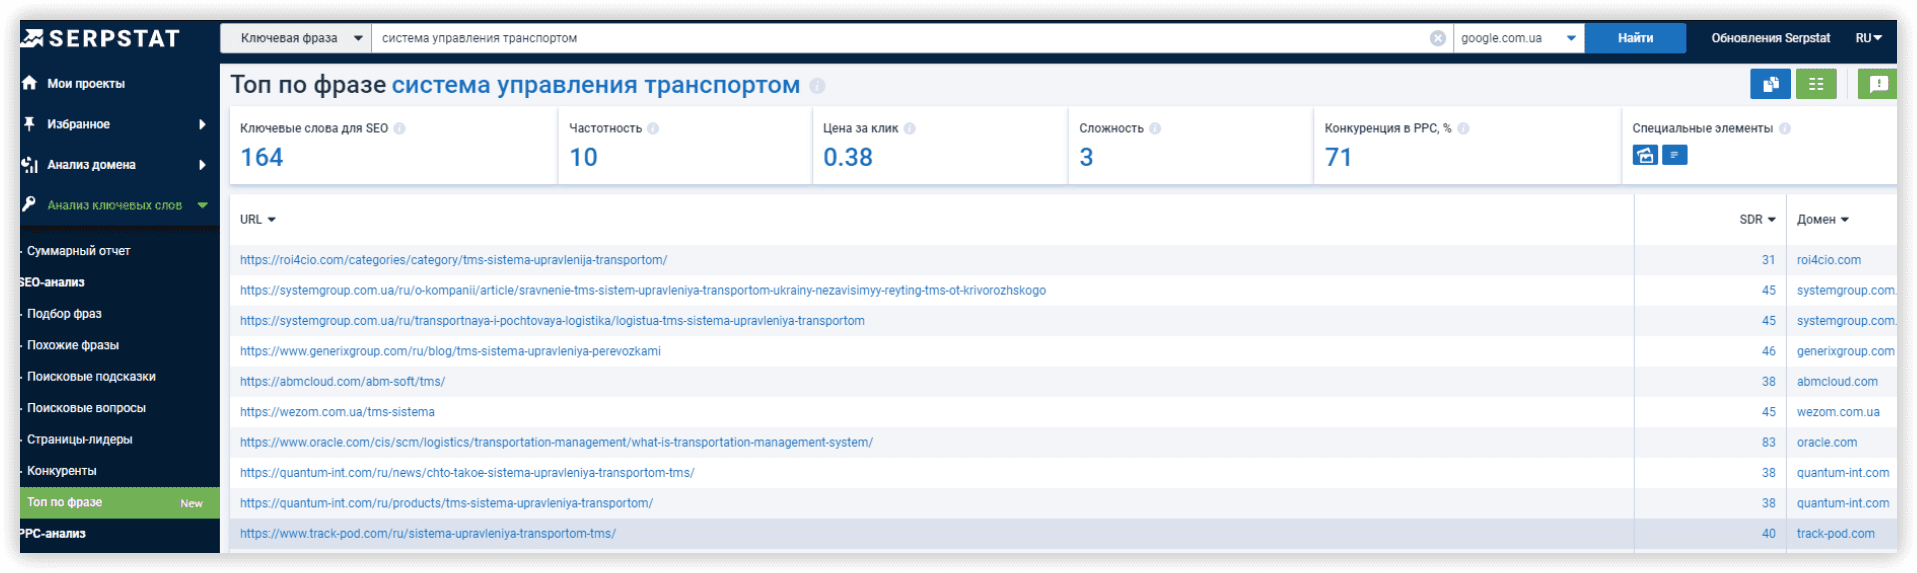Click the Найти search button
This screenshot has height=573, width=1917.
(x=1635, y=38)
